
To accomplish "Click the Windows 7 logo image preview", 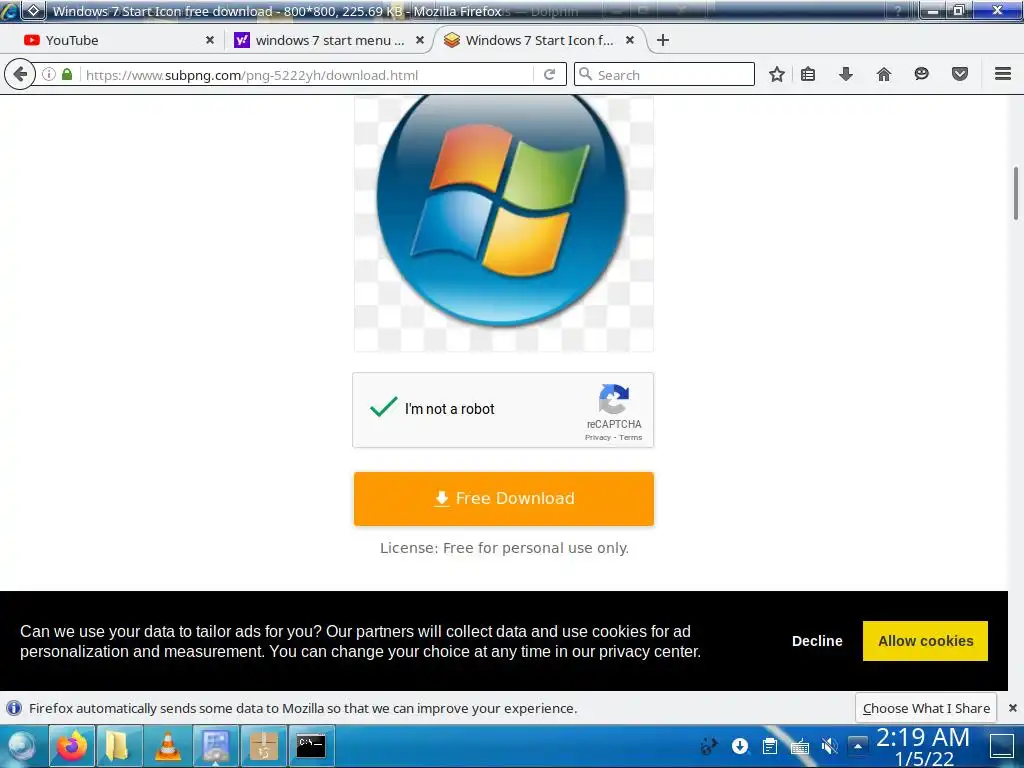I will click(504, 223).
